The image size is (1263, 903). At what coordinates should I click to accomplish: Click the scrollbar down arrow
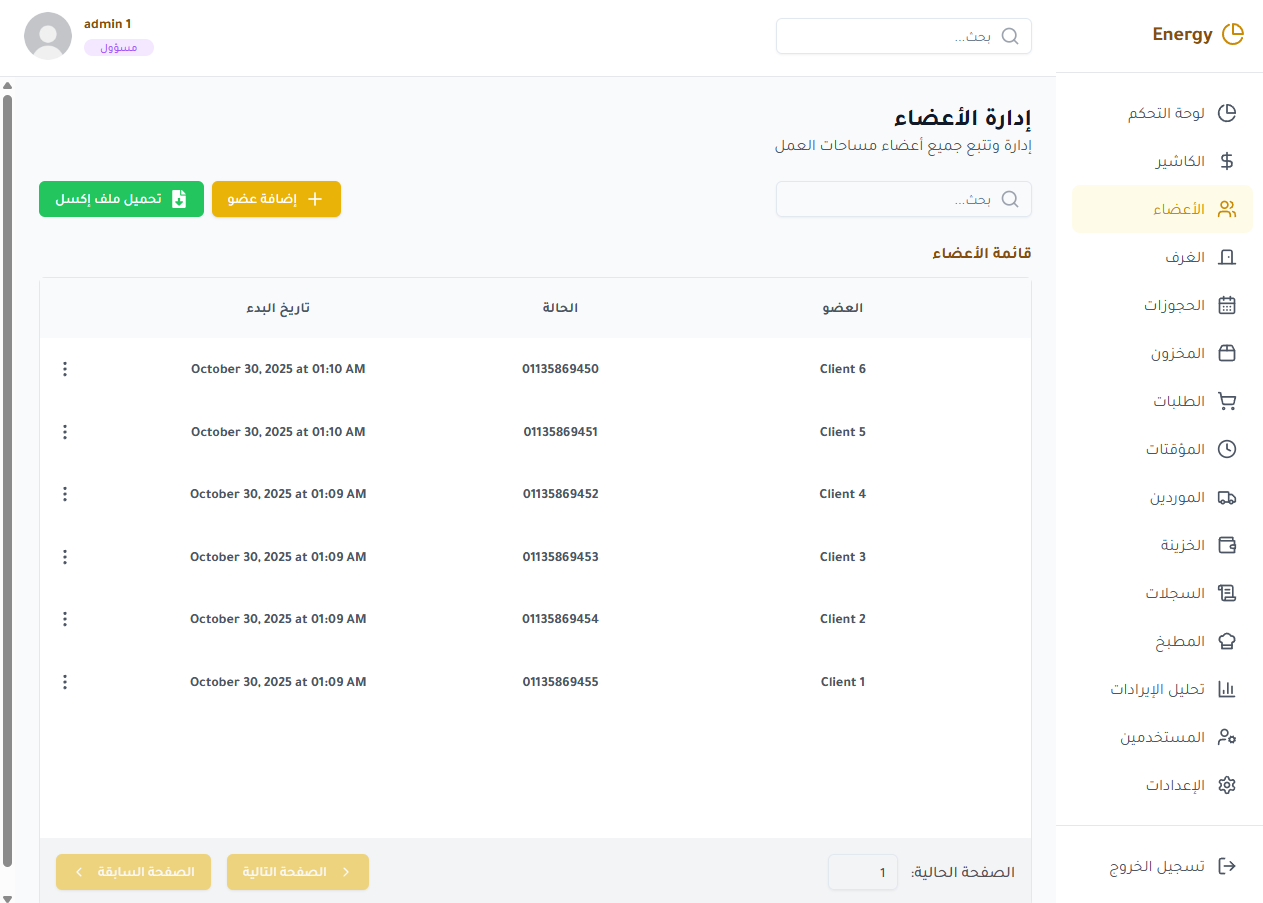[x=7, y=897]
